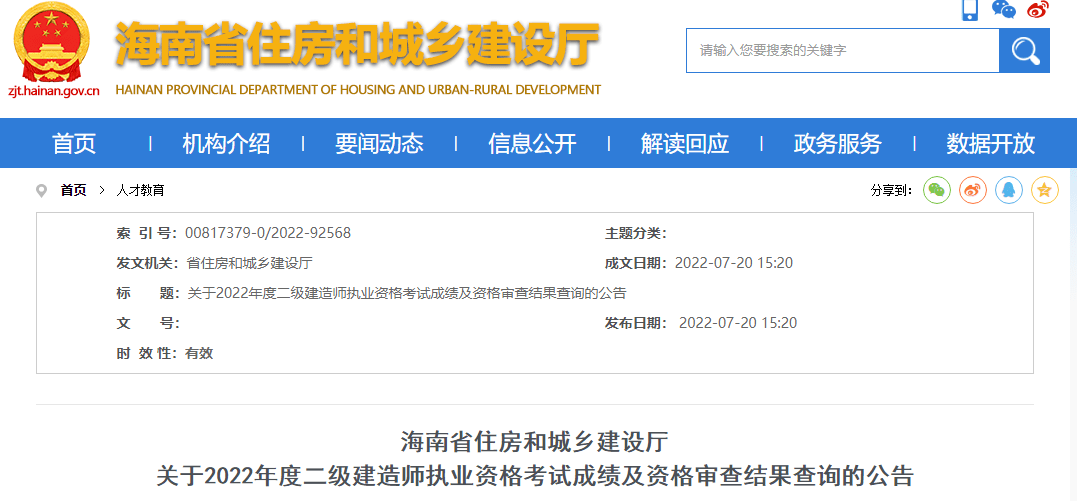
Task: Open the 数据开放 navigation item
Action: [990, 144]
